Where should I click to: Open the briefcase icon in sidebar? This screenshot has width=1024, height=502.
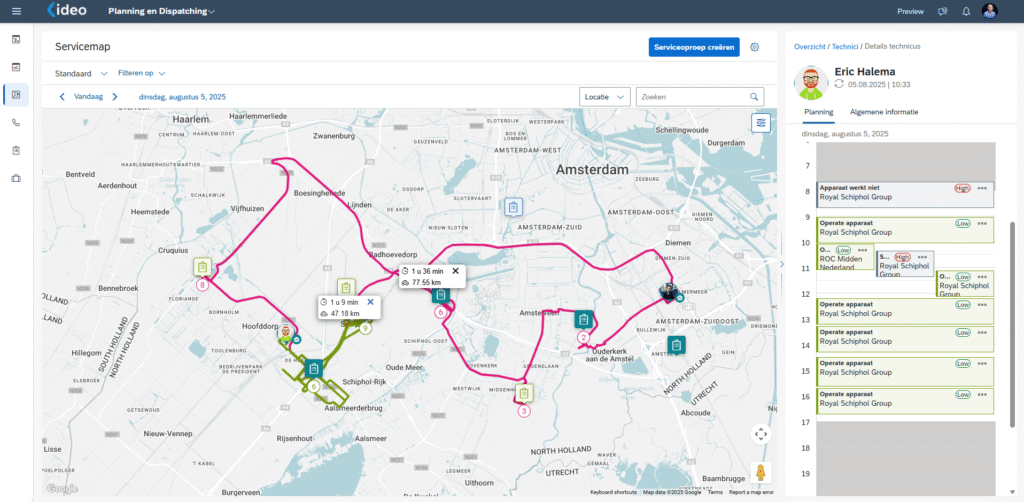(16, 178)
